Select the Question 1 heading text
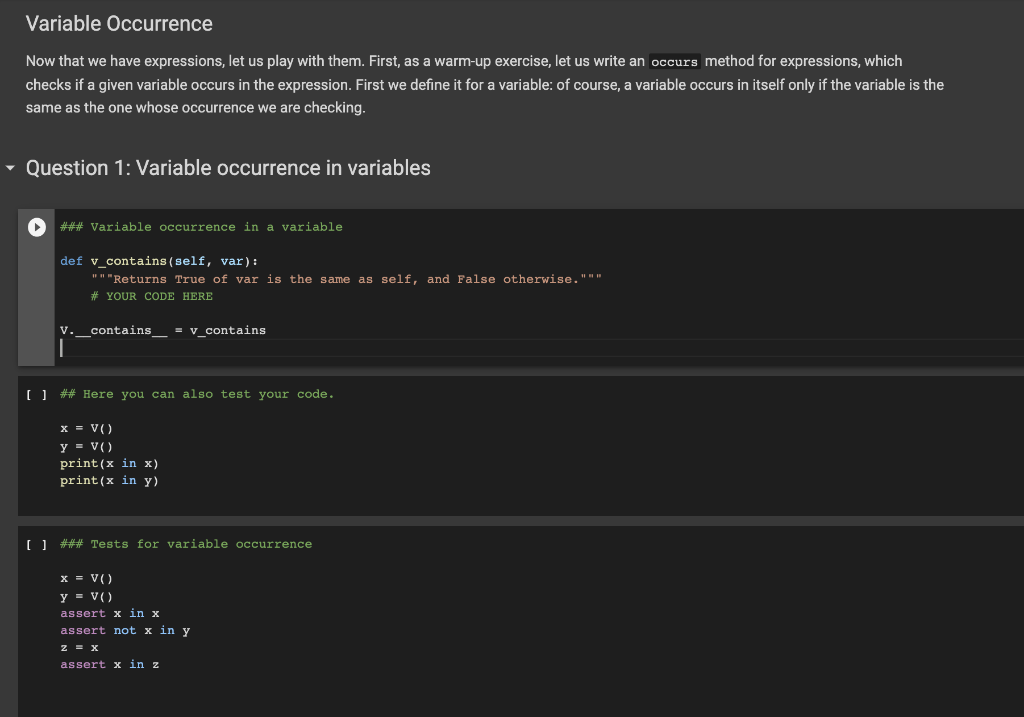Screen dimensions: 1024x717 click(230, 168)
